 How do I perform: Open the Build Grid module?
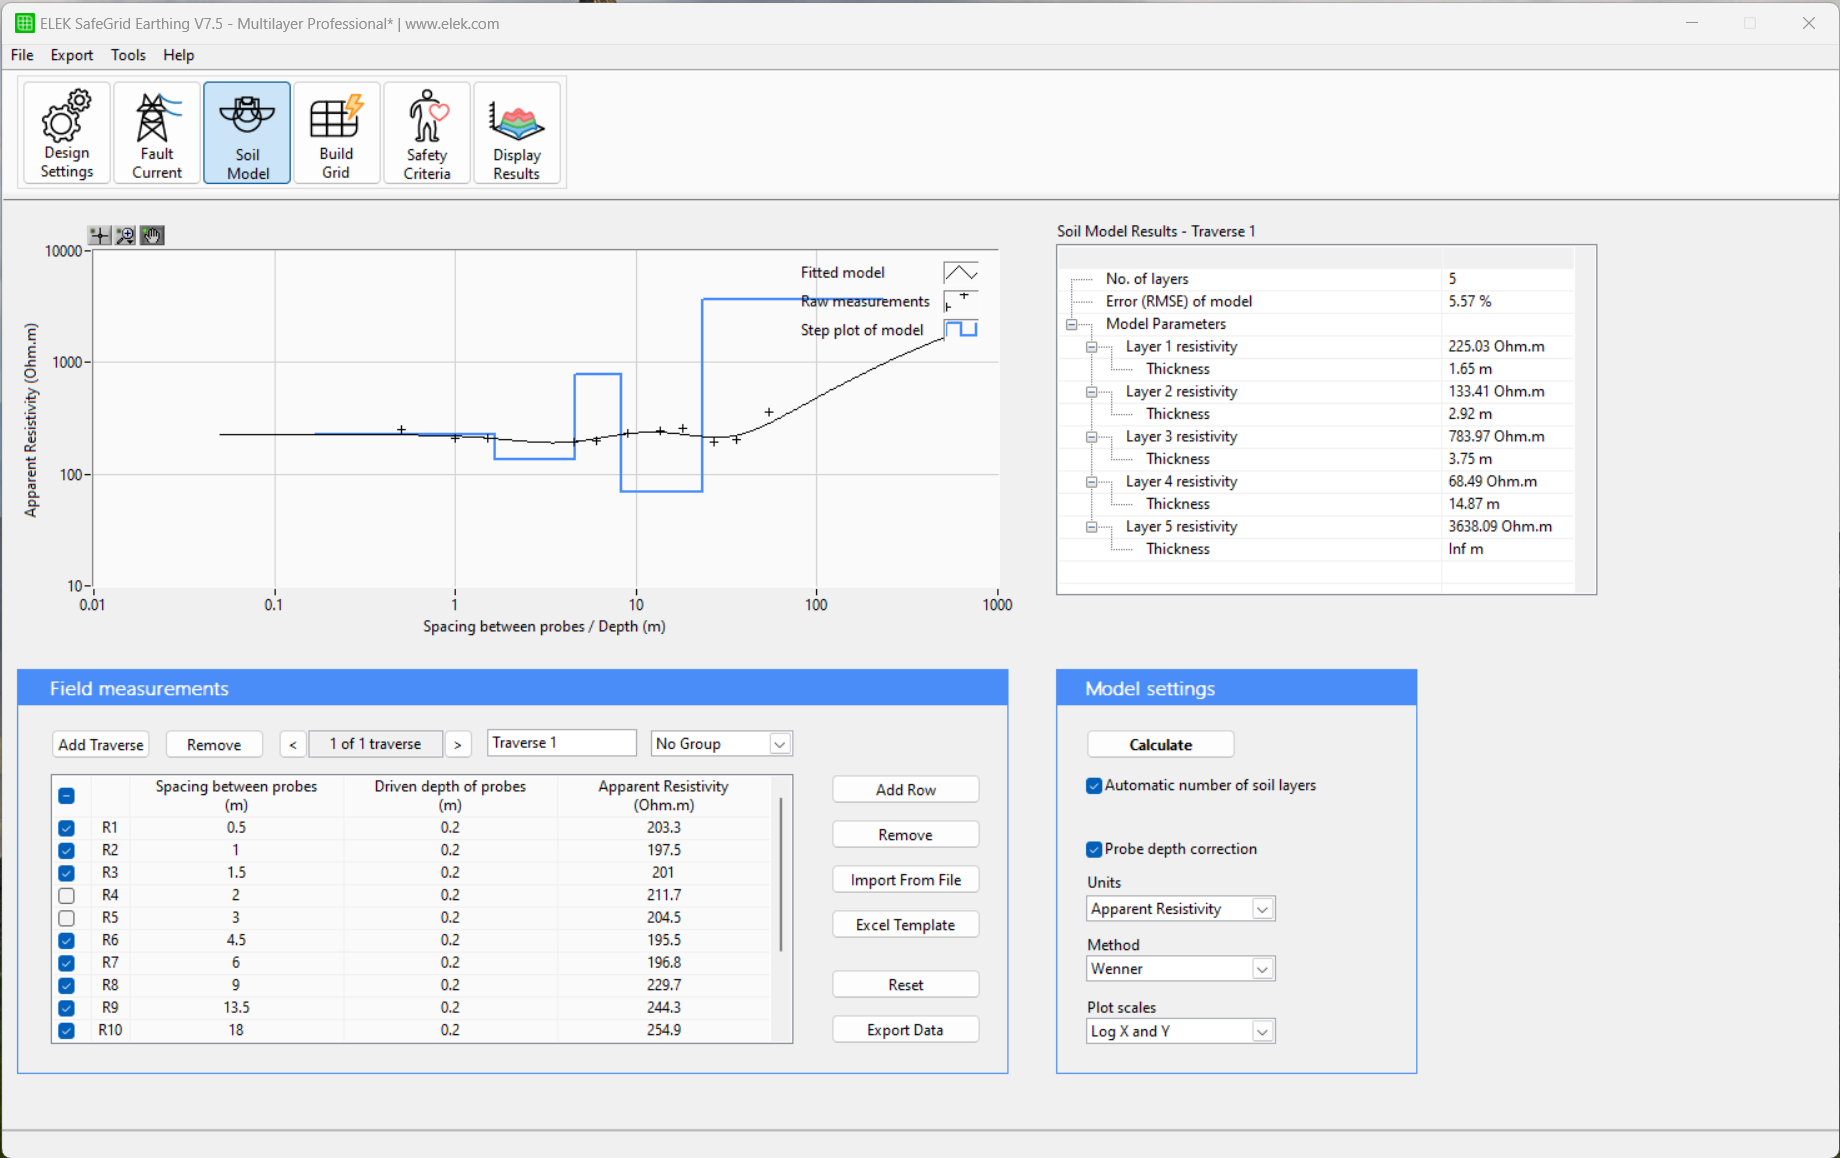(x=336, y=133)
